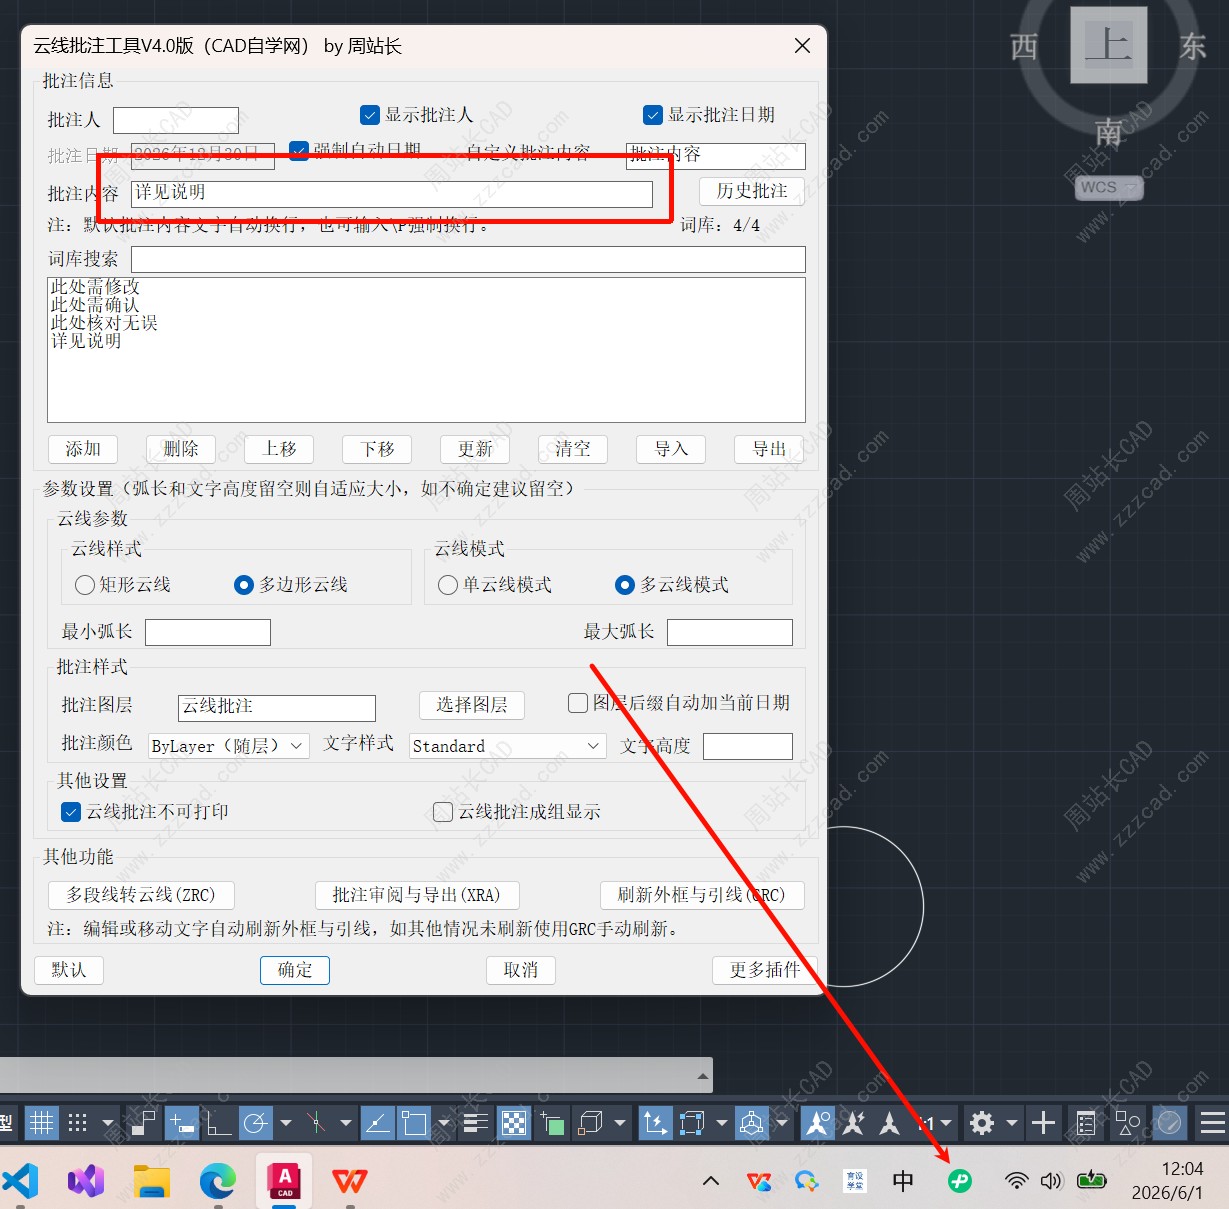Image resolution: width=1229 pixels, height=1209 pixels.
Task: Toggle the snap mode dotted-grid icon
Action: tap(78, 1123)
